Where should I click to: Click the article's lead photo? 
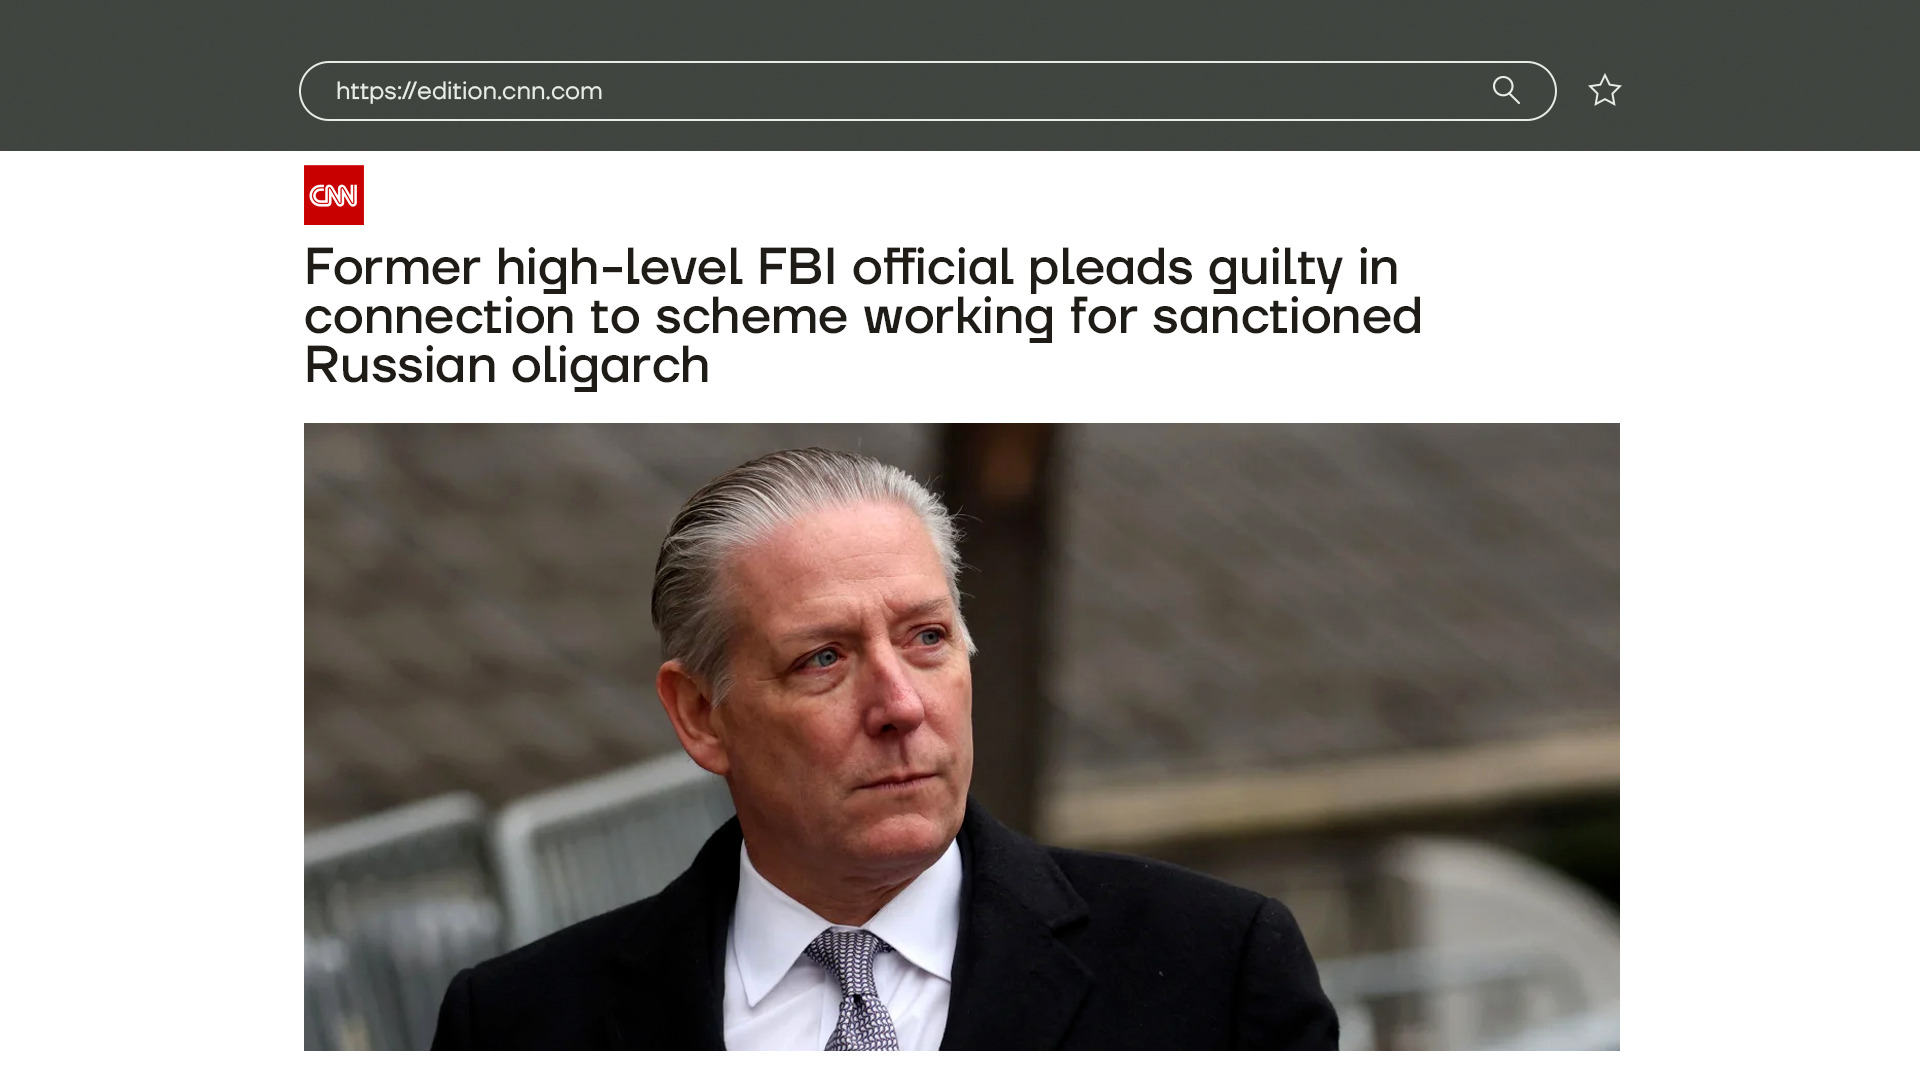coord(962,737)
